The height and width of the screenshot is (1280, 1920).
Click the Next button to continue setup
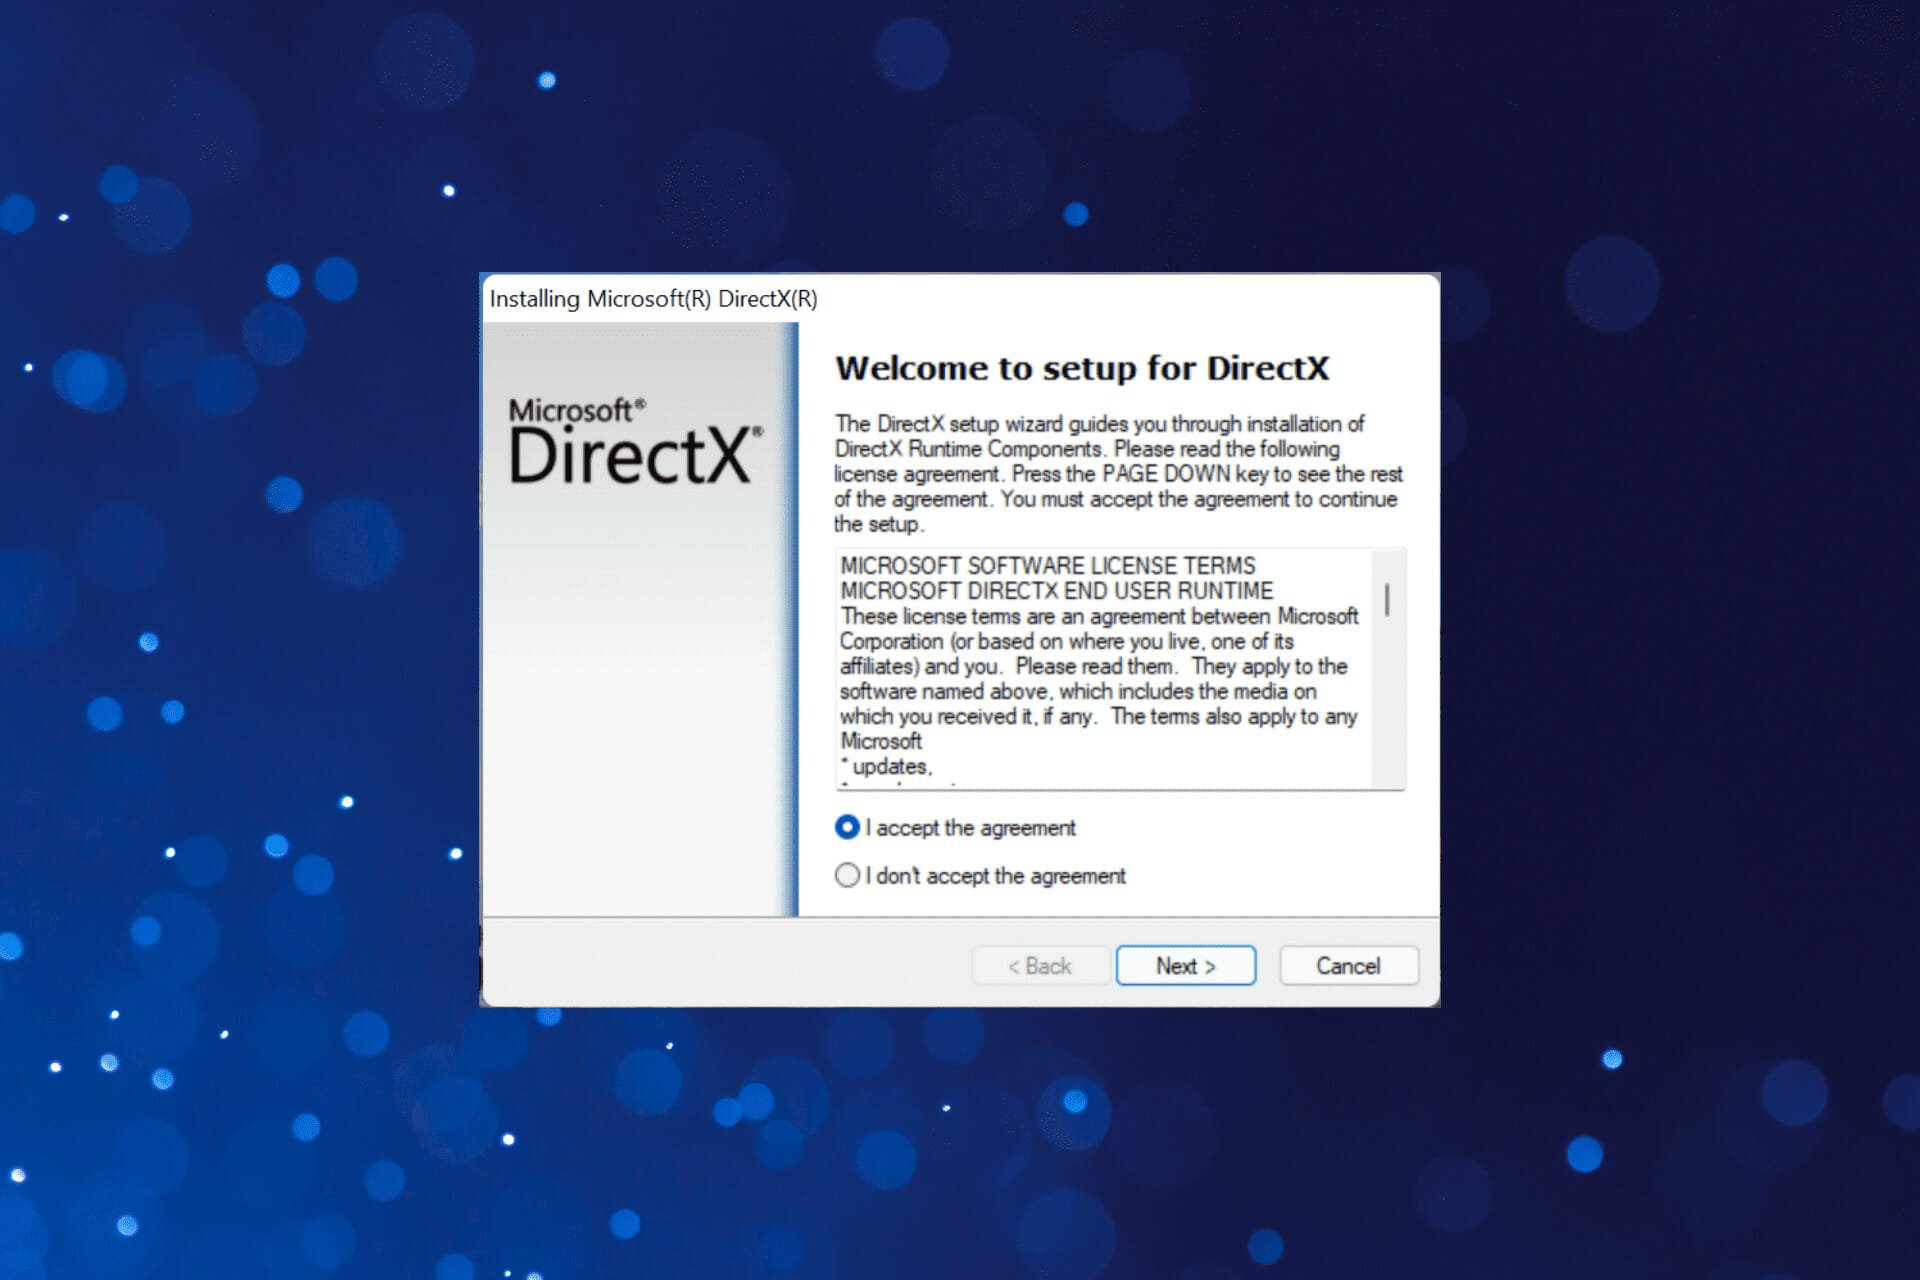(x=1185, y=965)
